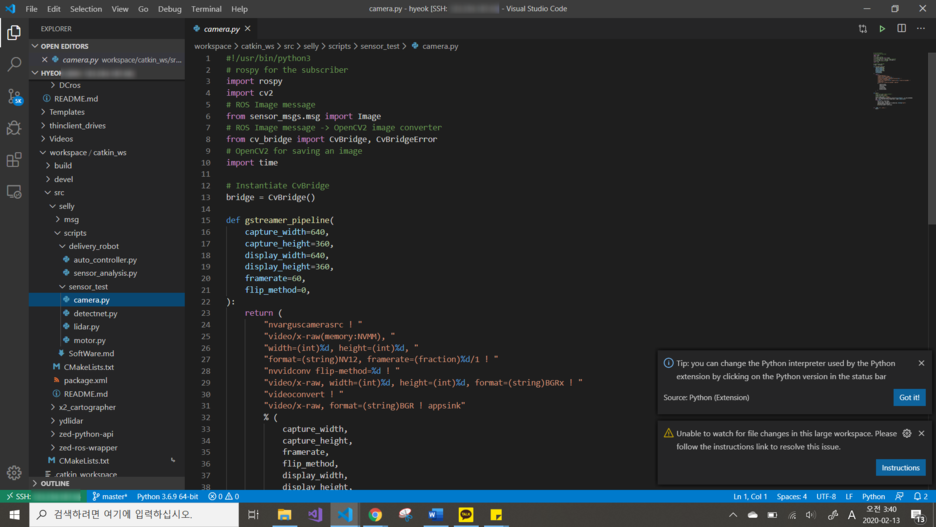Open the File menu
The height and width of the screenshot is (527, 936).
[x=31, y=9]
